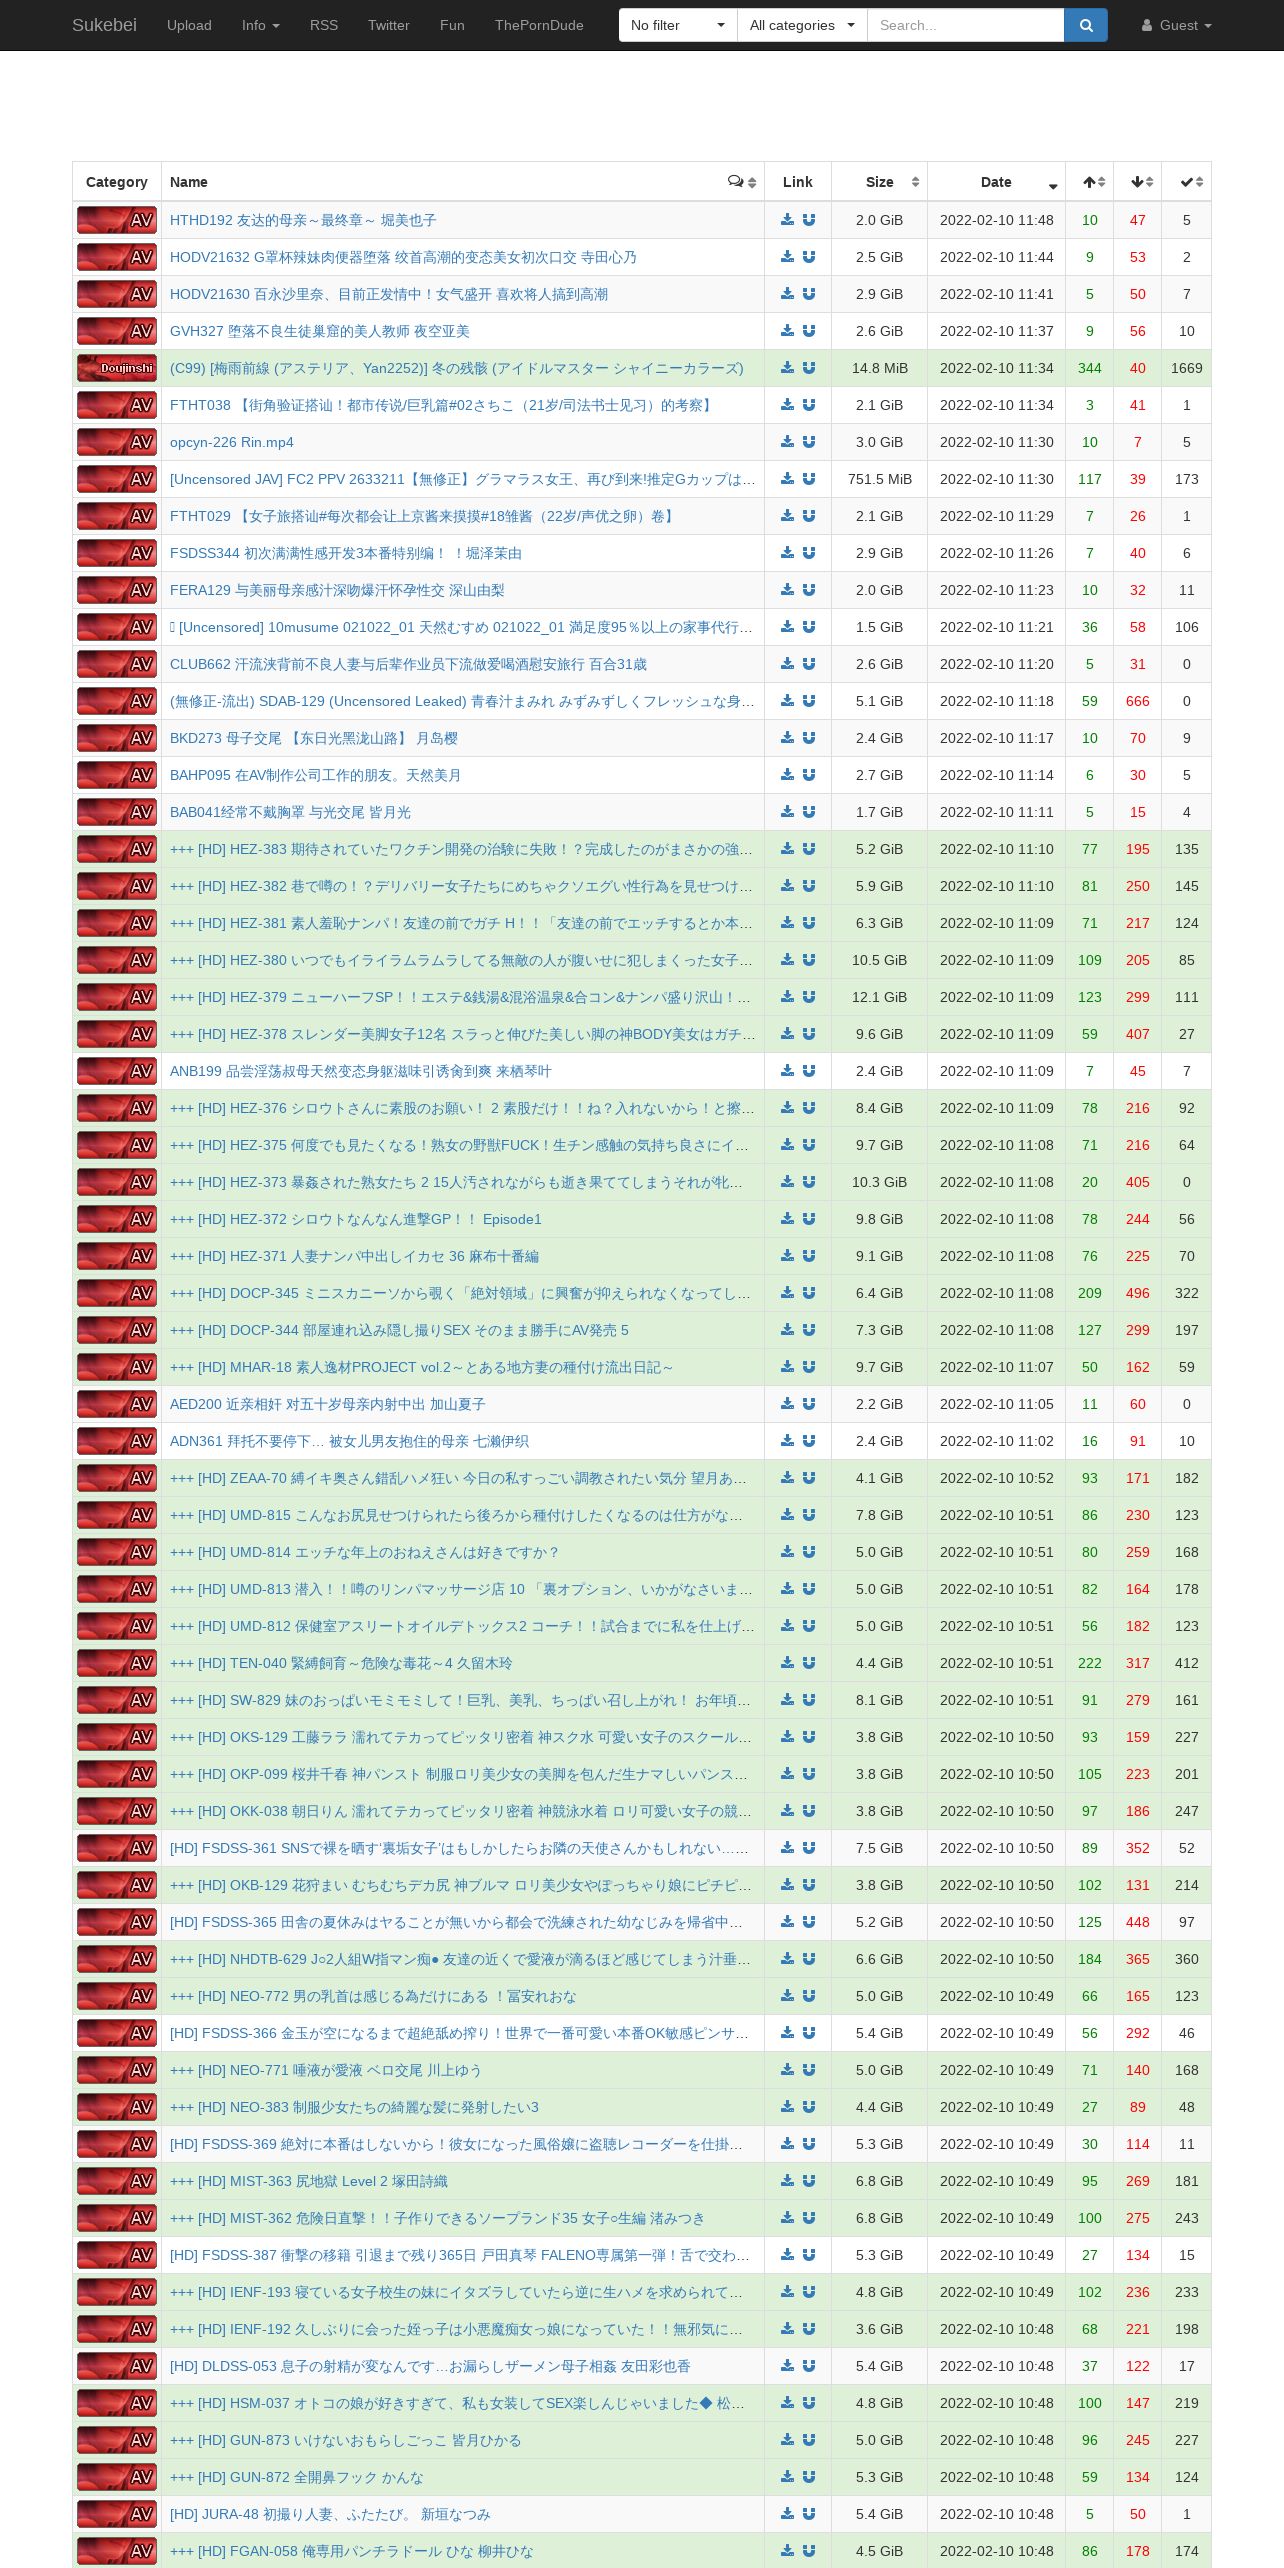The image size is (1284, 2568).
Task: Open magnet link for BKD273 row
Action: [x=809, y=738]
